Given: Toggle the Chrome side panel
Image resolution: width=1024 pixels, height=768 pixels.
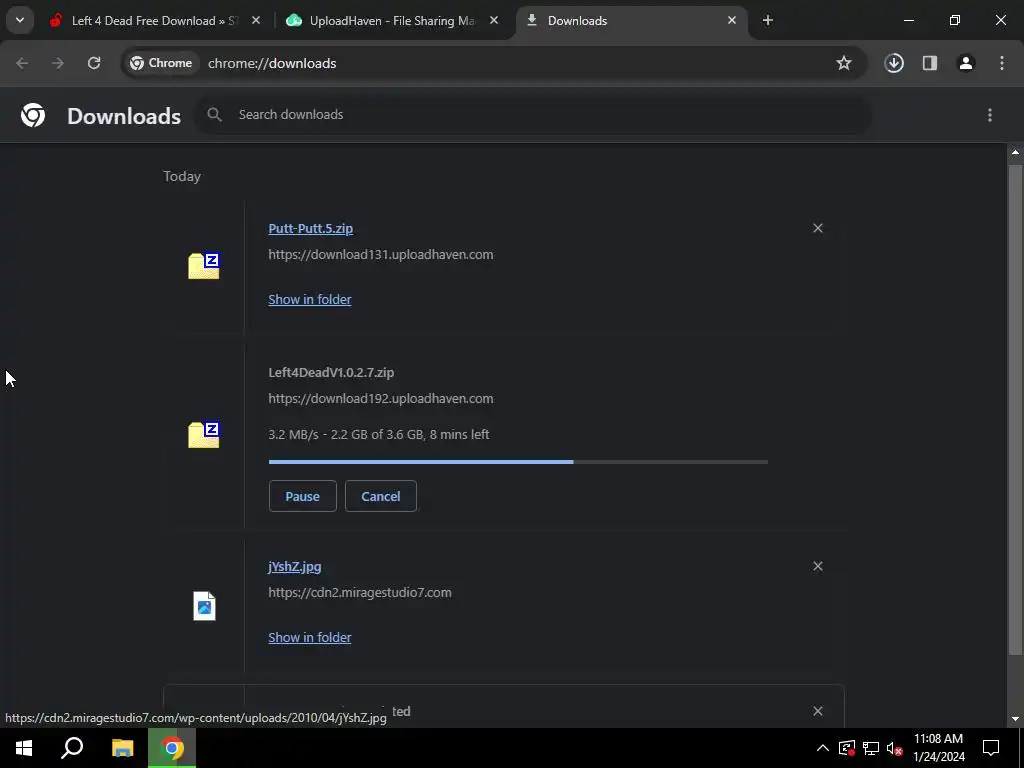Looking at the screenshot, I should click(x=930, y=63).
